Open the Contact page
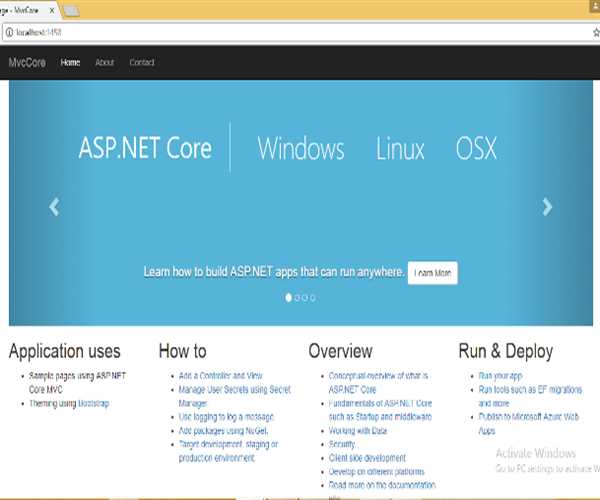 click(x=142, y=63)
